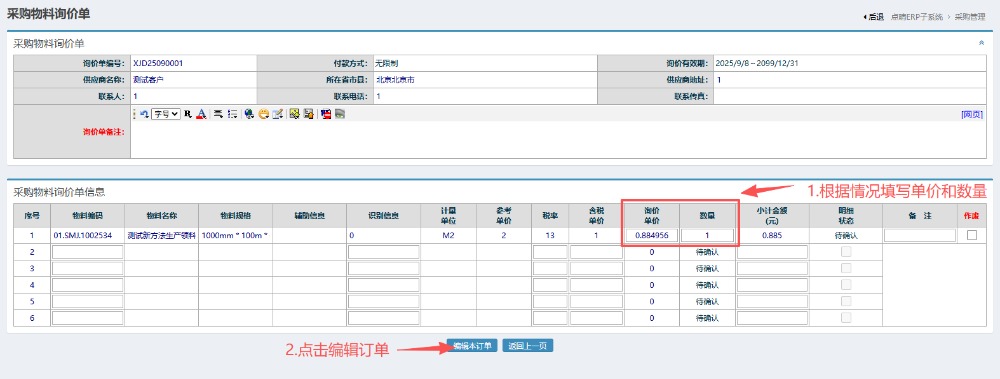Collapse the 采购物料询价单 panel chevron
Image resolution: width=1000 pixels, height=379 pixels.
point(981,43)
